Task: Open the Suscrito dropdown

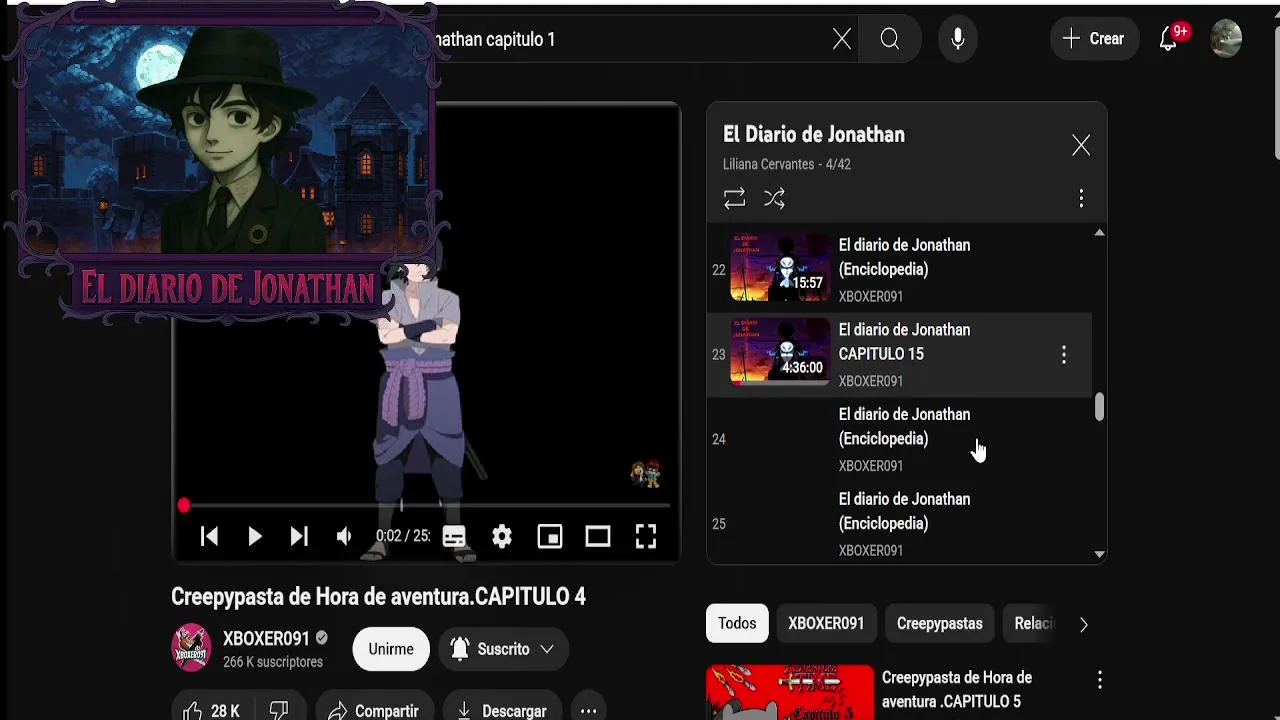Action: coord(503,649)
